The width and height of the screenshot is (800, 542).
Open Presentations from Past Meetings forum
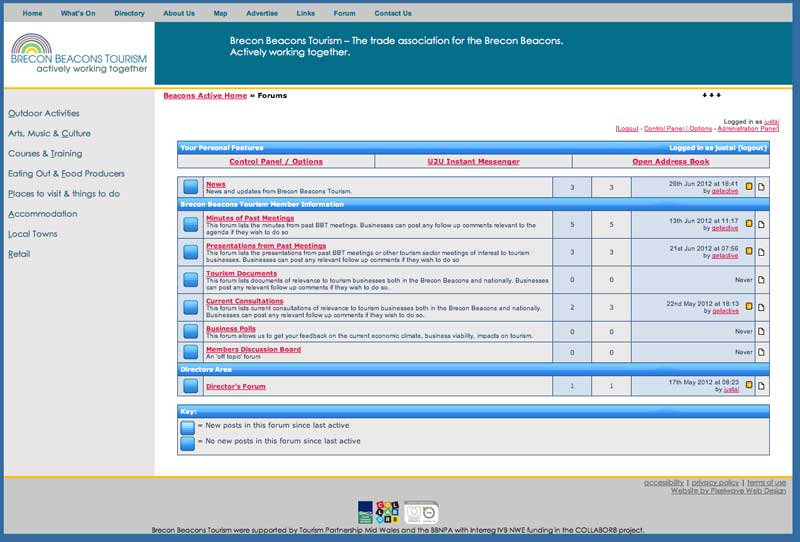[x=266, y=245]
